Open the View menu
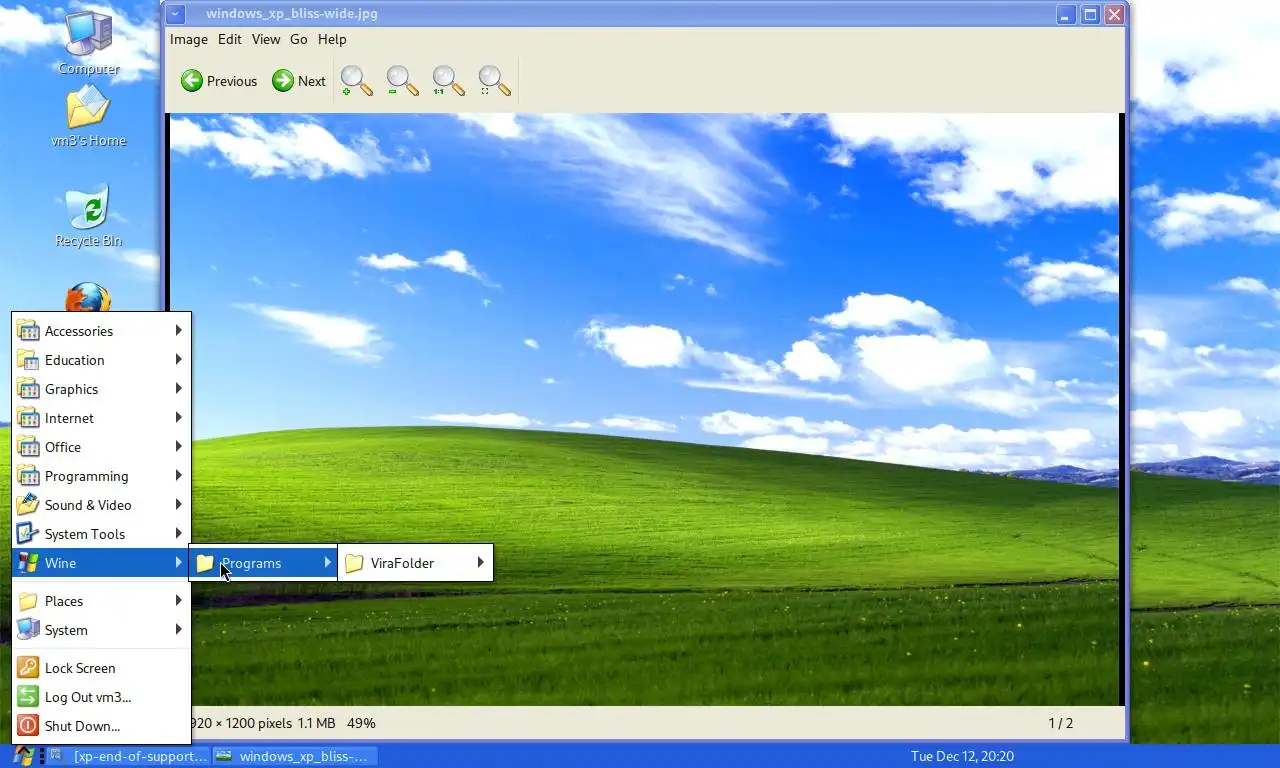The height and width of the screenshot is (768, 1280). [x=266, y=39]
